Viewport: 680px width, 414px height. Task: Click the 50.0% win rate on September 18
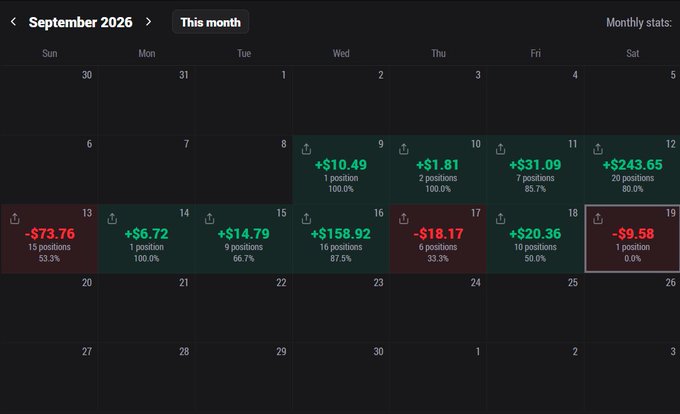coord(535,258)
